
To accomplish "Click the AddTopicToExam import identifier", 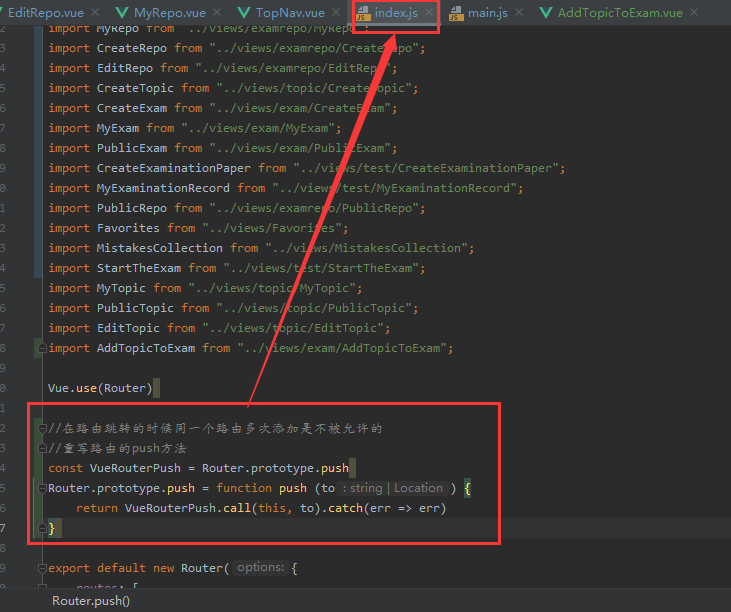I will point(145,348).
